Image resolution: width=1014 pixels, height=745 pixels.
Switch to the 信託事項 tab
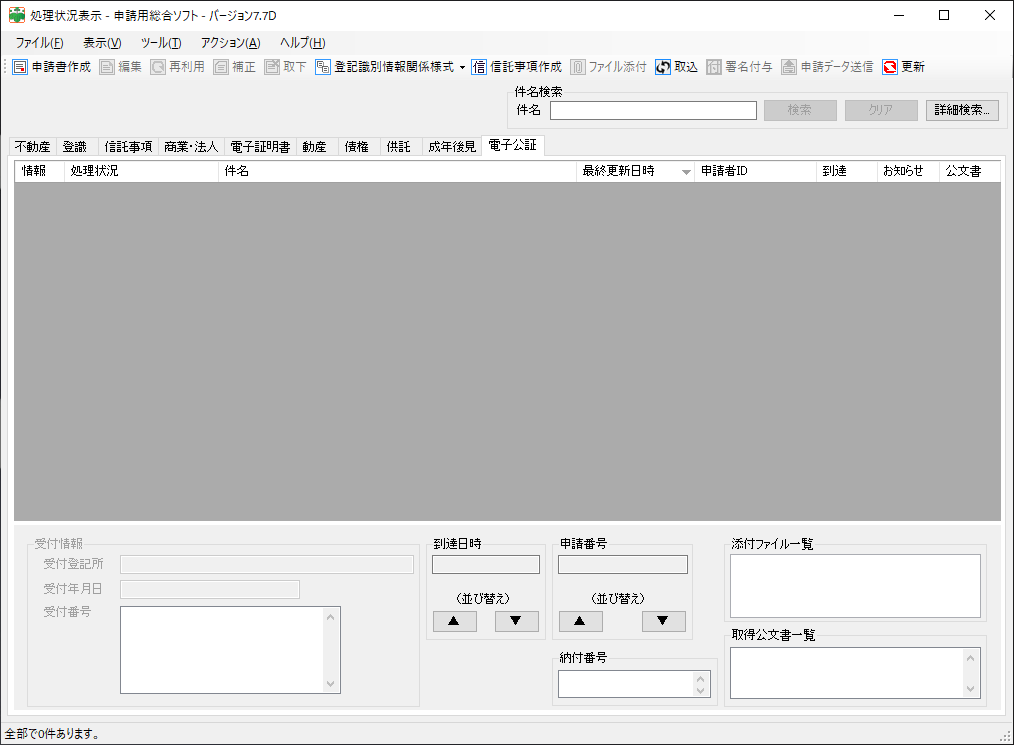[x=129, y=147]
